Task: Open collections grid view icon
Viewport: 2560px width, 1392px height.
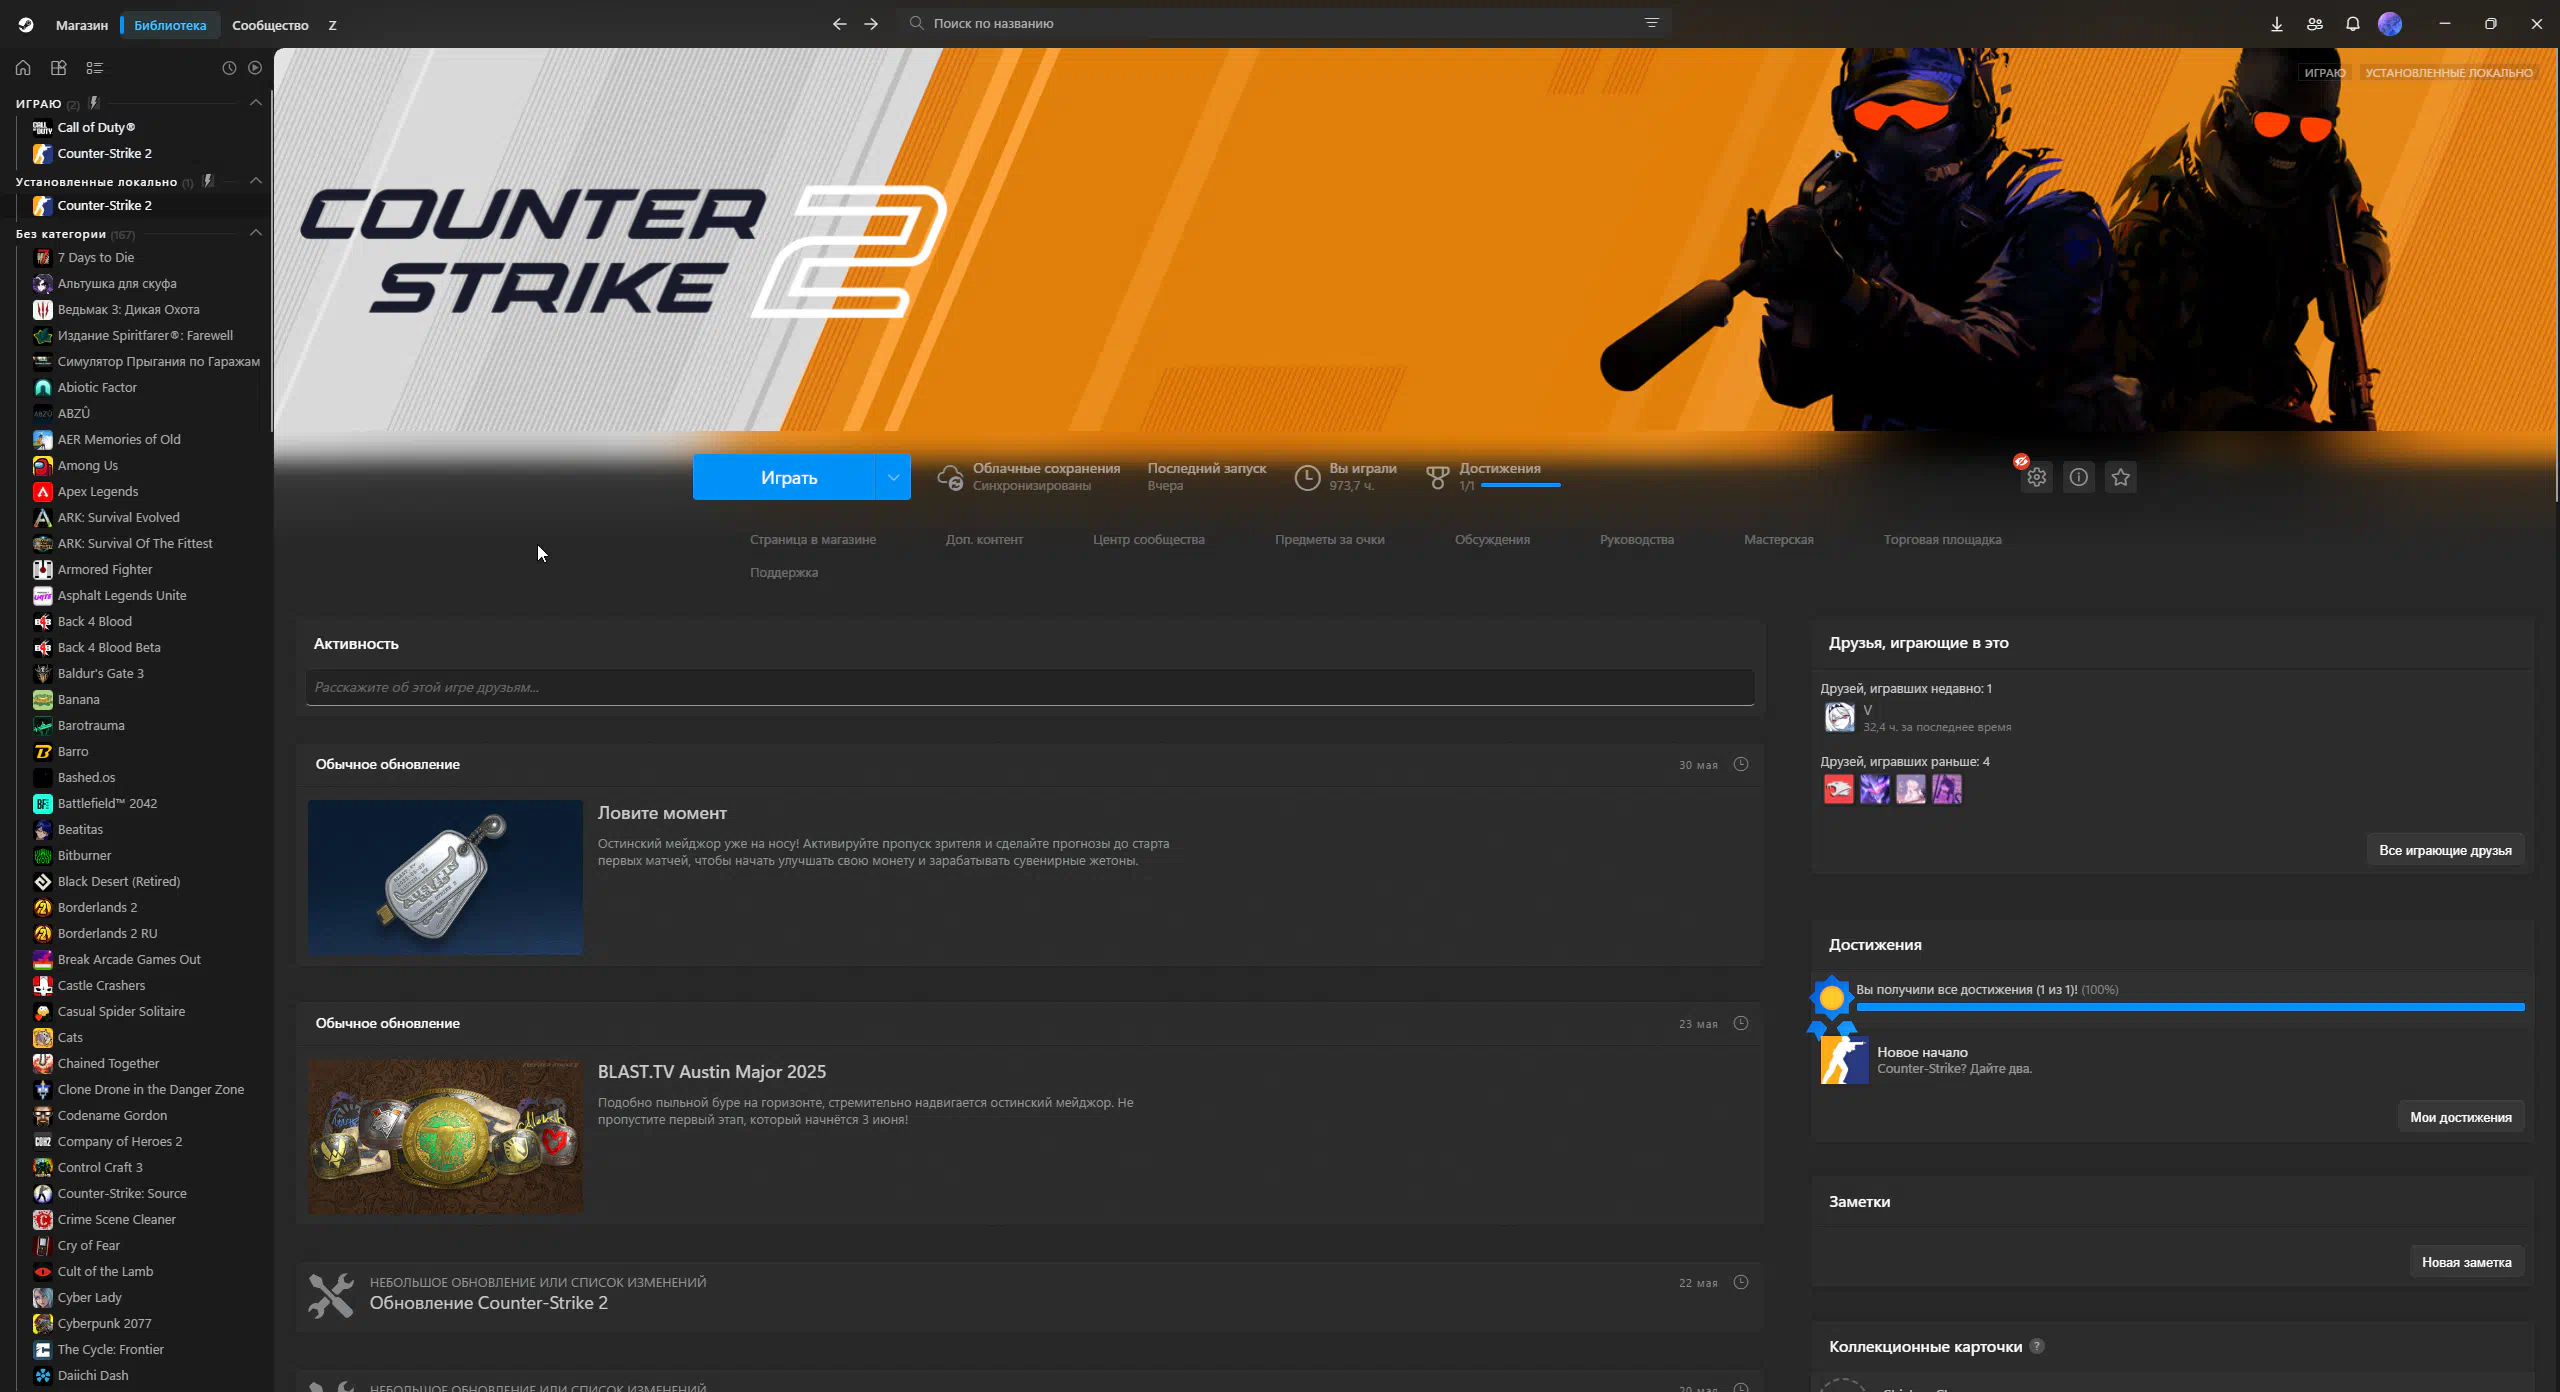Action: pos(59,68)
